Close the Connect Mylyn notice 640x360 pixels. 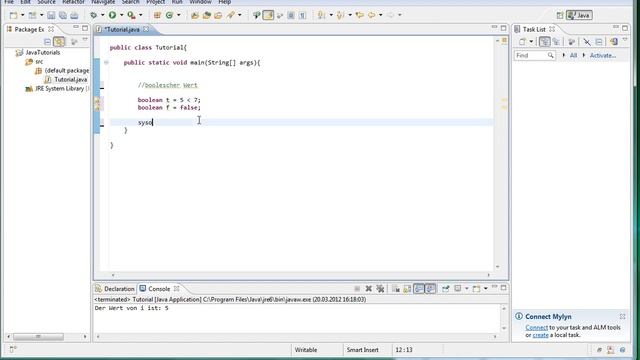pyautogui.click(x=622, y=316)
